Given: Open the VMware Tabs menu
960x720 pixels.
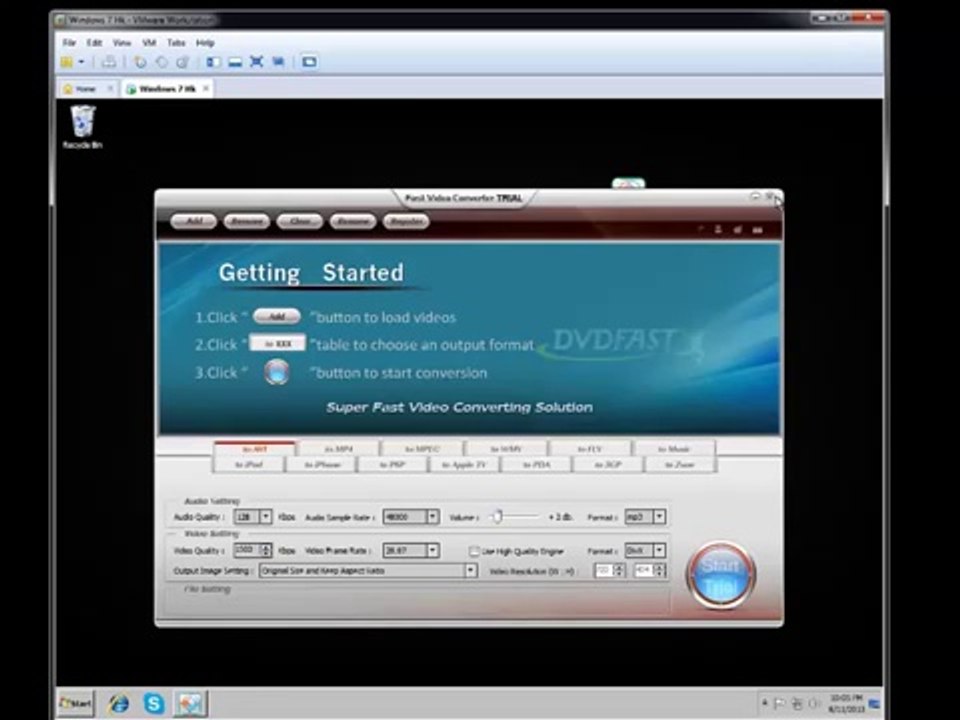Looking at the screenshot, I should pyautogui.click(x=176, y=43).
